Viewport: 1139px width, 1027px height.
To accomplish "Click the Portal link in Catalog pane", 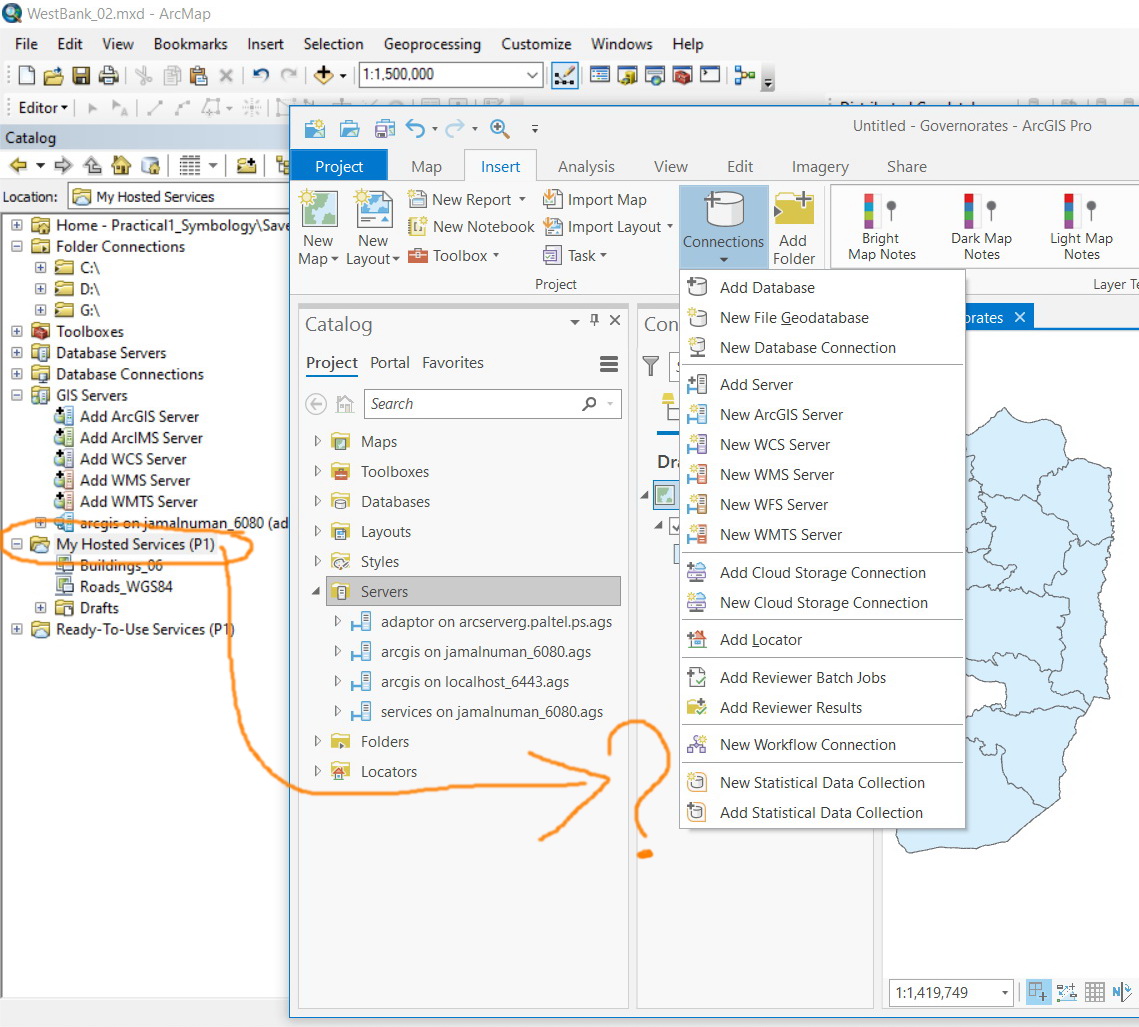I will (x=390, y=363).
